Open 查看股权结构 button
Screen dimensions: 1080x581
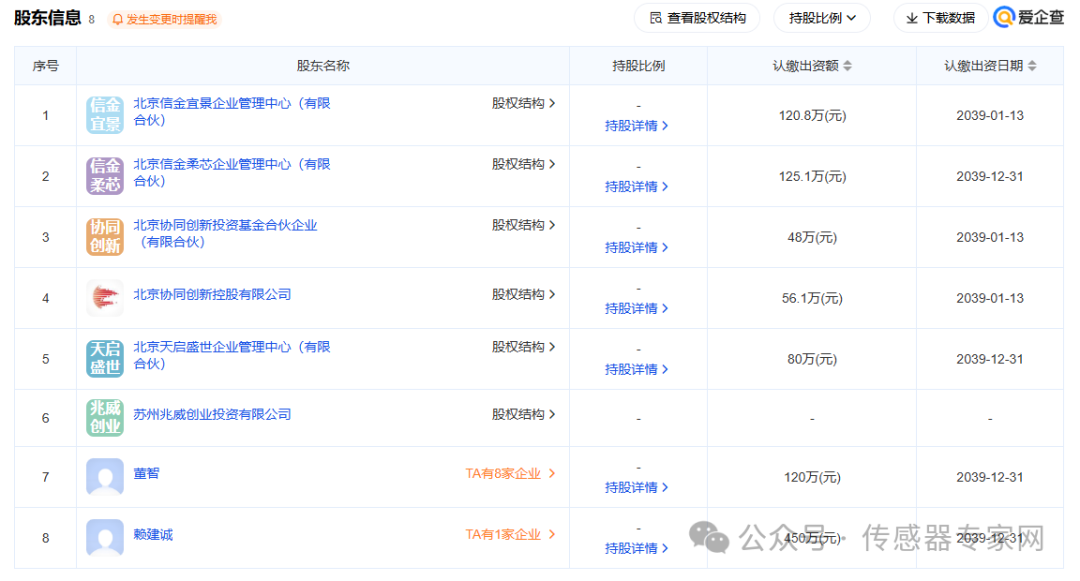point(697,18)
